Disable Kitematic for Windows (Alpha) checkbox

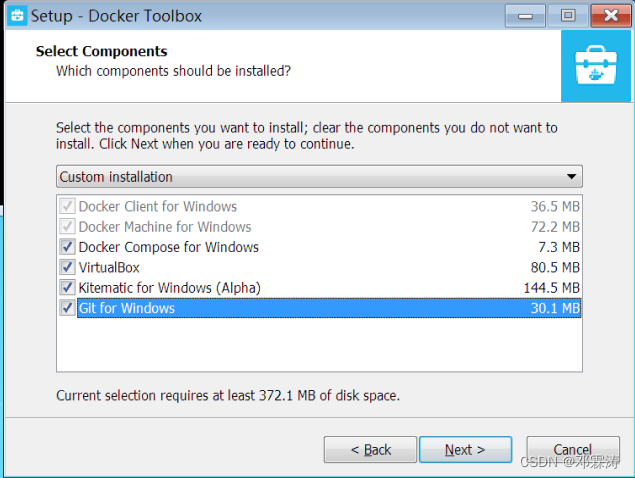click(x=67, y=288)
